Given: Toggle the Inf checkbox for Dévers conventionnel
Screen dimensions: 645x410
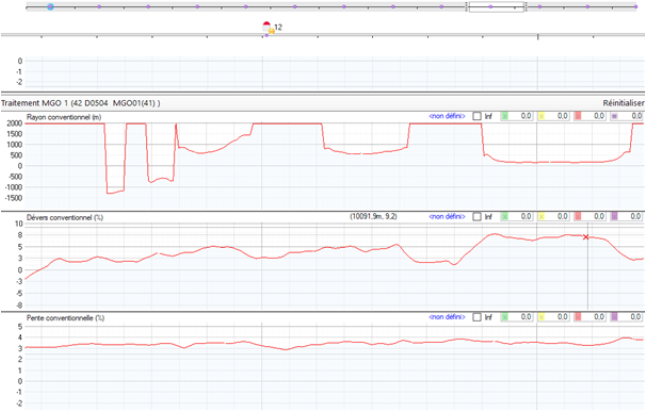Looking at the screenshot, I should tap(477, 216).
